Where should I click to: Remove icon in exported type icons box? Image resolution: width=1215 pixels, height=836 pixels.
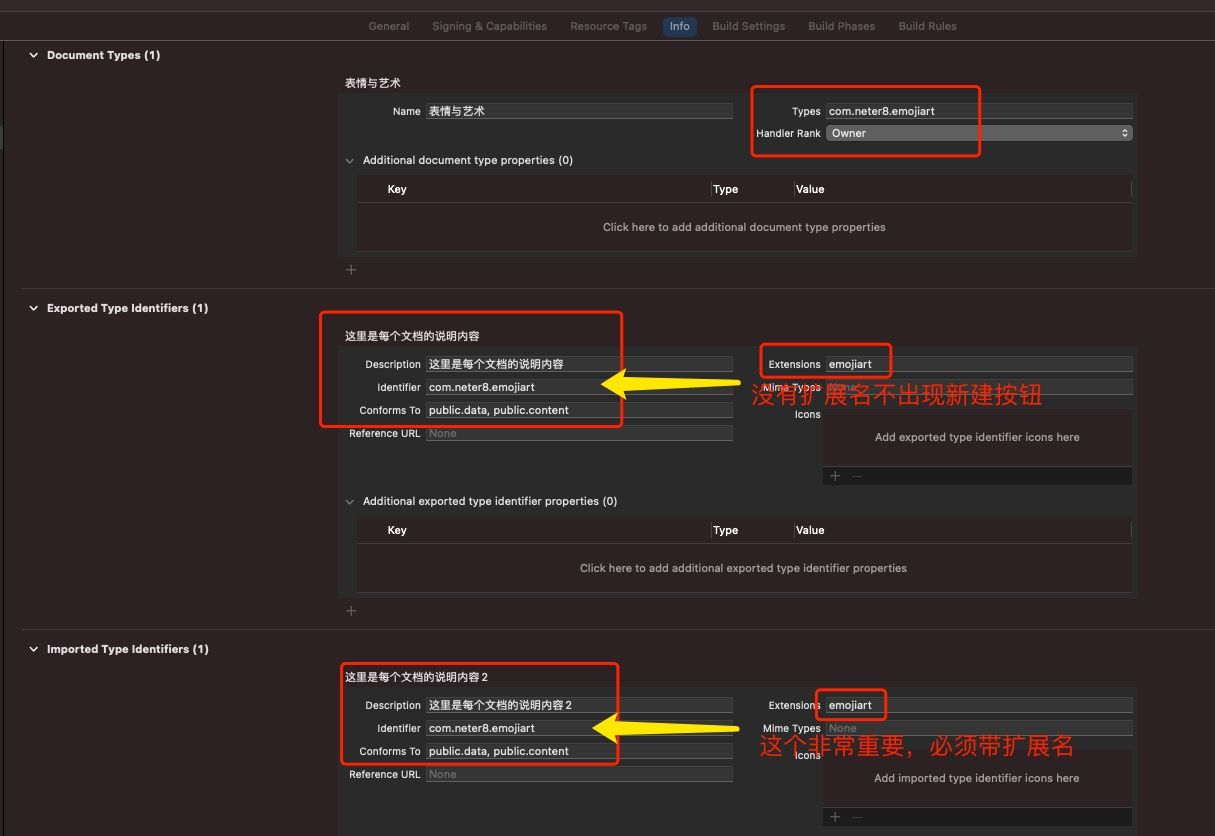(x=857, y=476)
